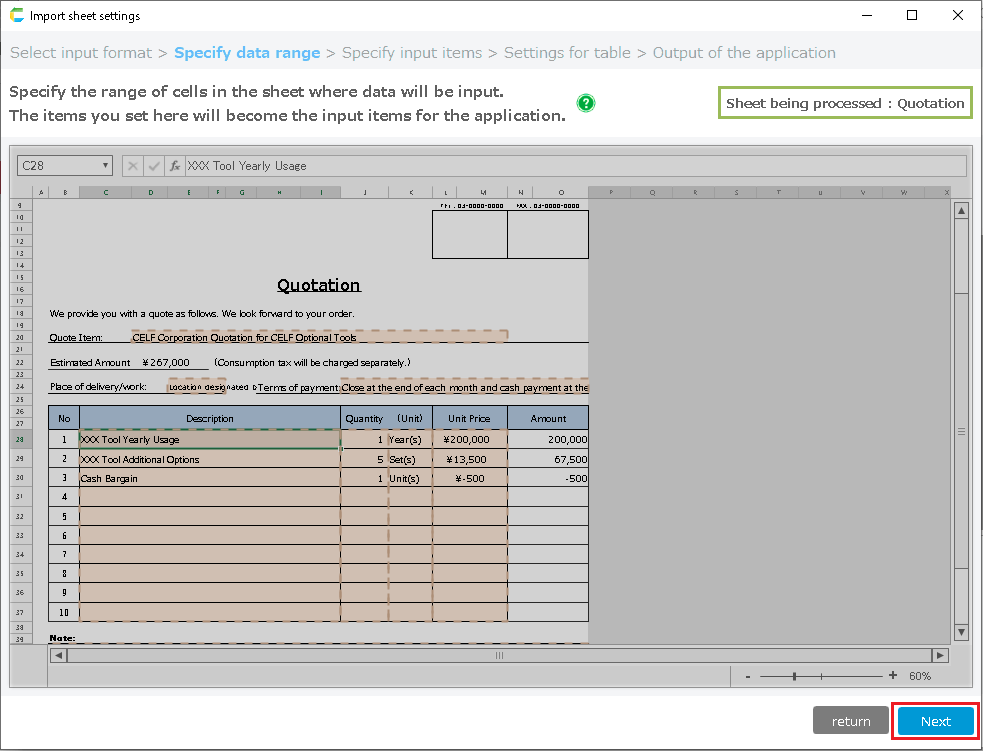This screenshot has height=751, width=983.
Task: Jump to the Settings for table step
Action: (x=566, y=53)
